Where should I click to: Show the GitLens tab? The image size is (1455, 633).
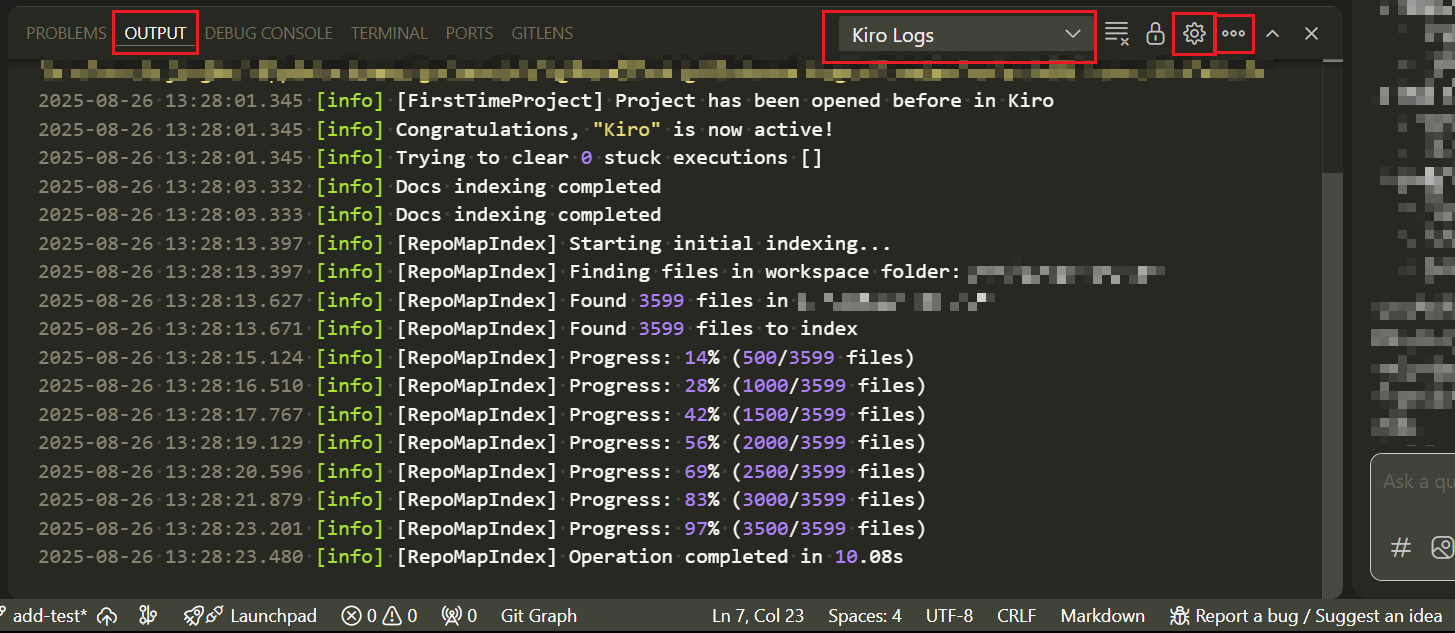pyautogui.click(x=543, y=33)
